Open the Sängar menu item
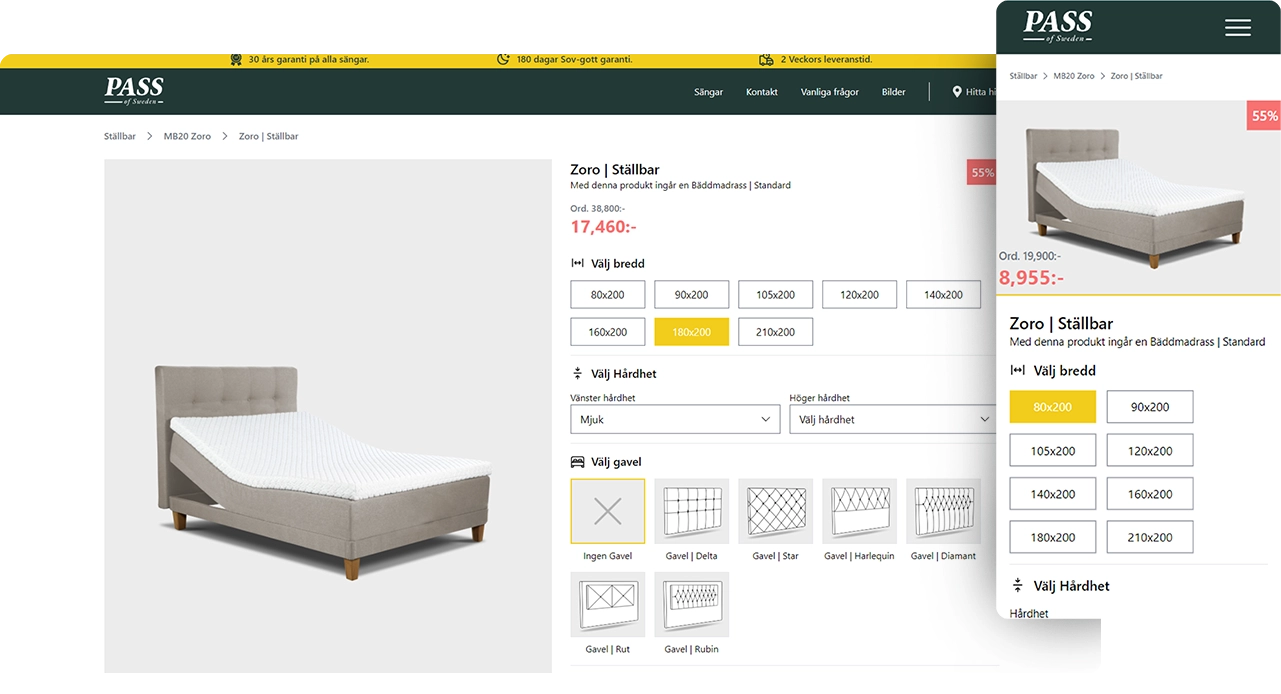 tap(708, 92)
